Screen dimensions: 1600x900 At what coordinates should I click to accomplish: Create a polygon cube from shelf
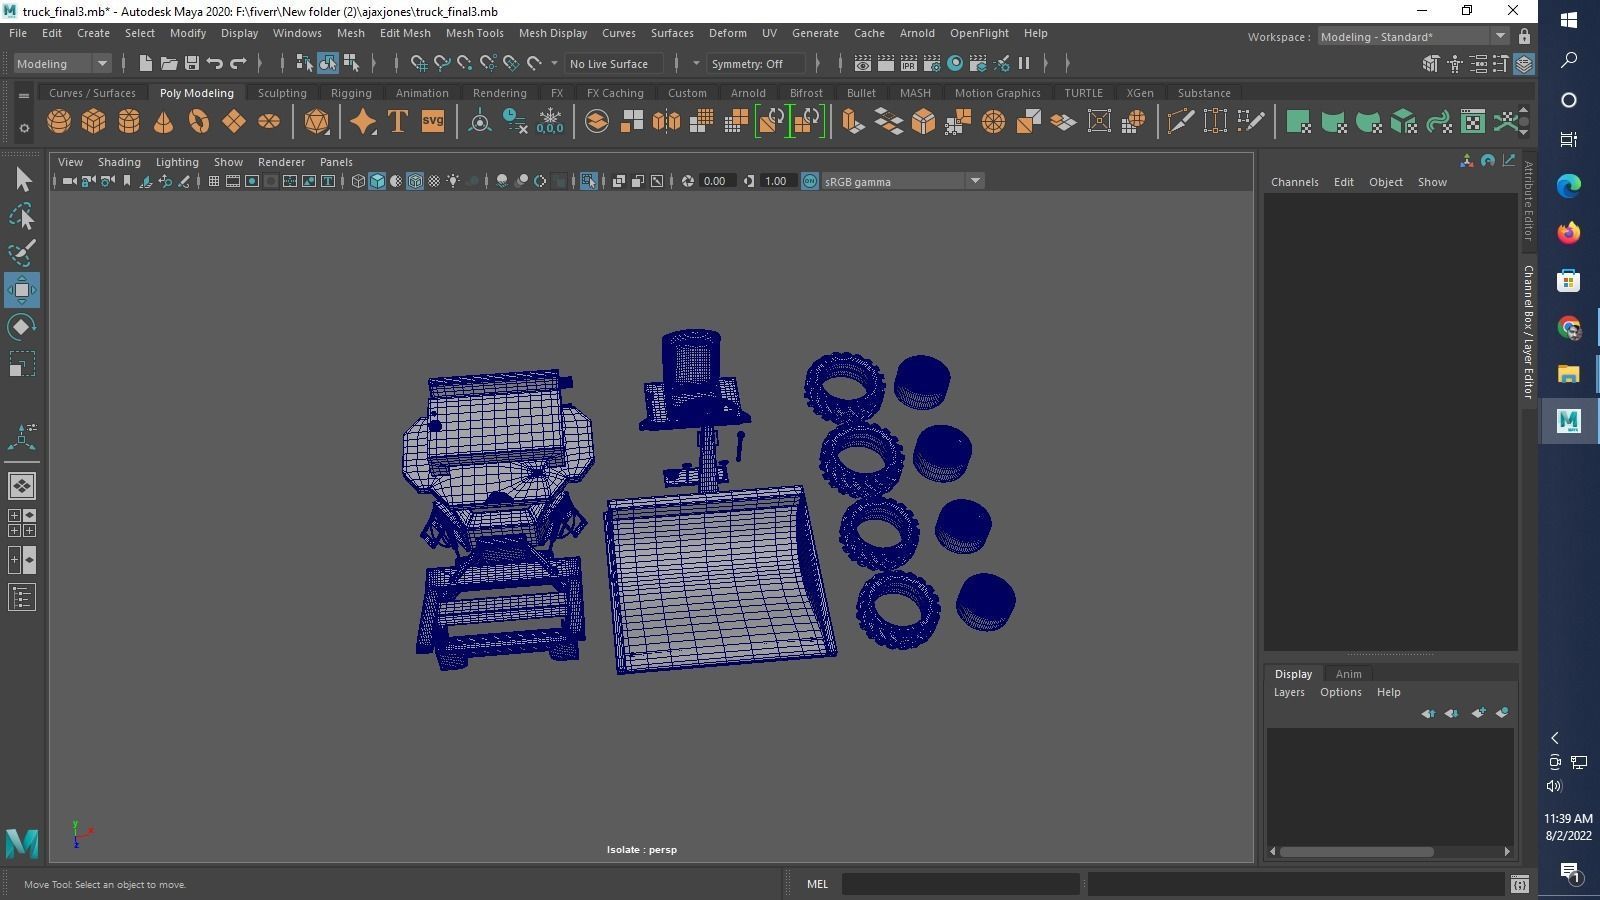94,122
